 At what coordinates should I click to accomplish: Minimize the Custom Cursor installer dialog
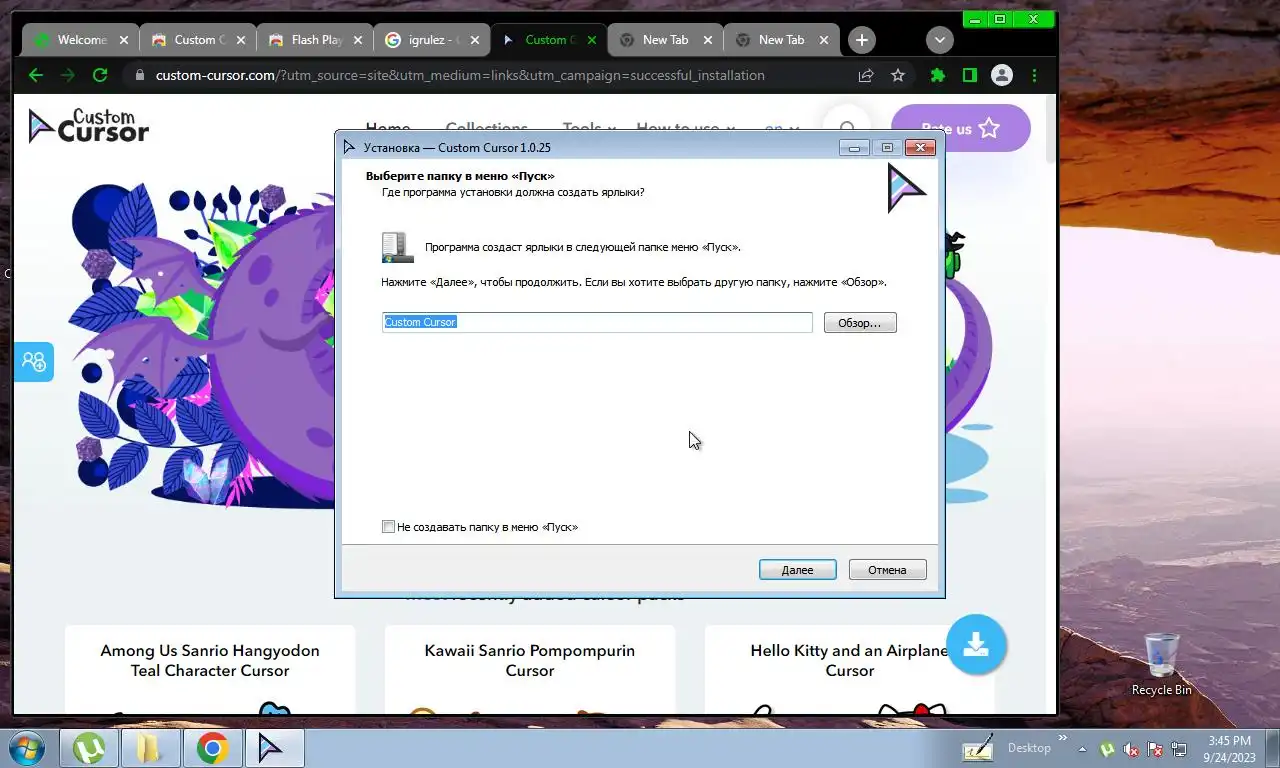(854, 147)
